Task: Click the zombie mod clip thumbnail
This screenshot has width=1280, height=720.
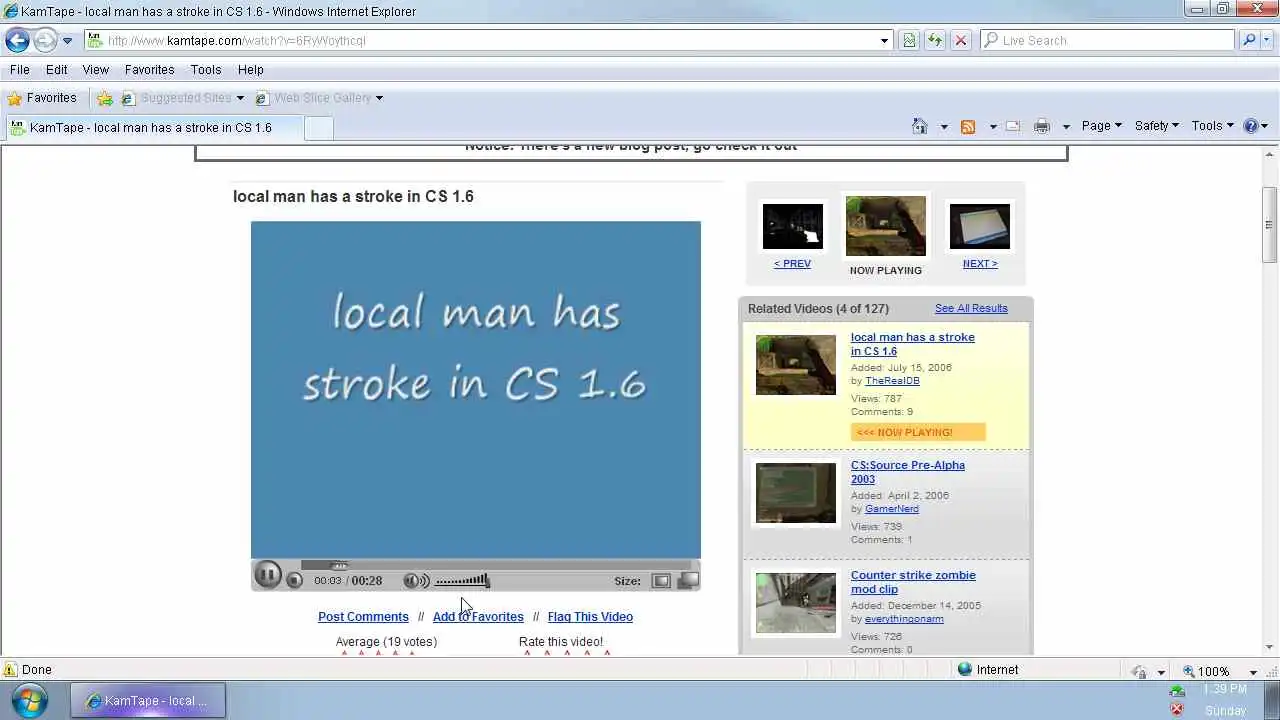Action: point(796,603)
